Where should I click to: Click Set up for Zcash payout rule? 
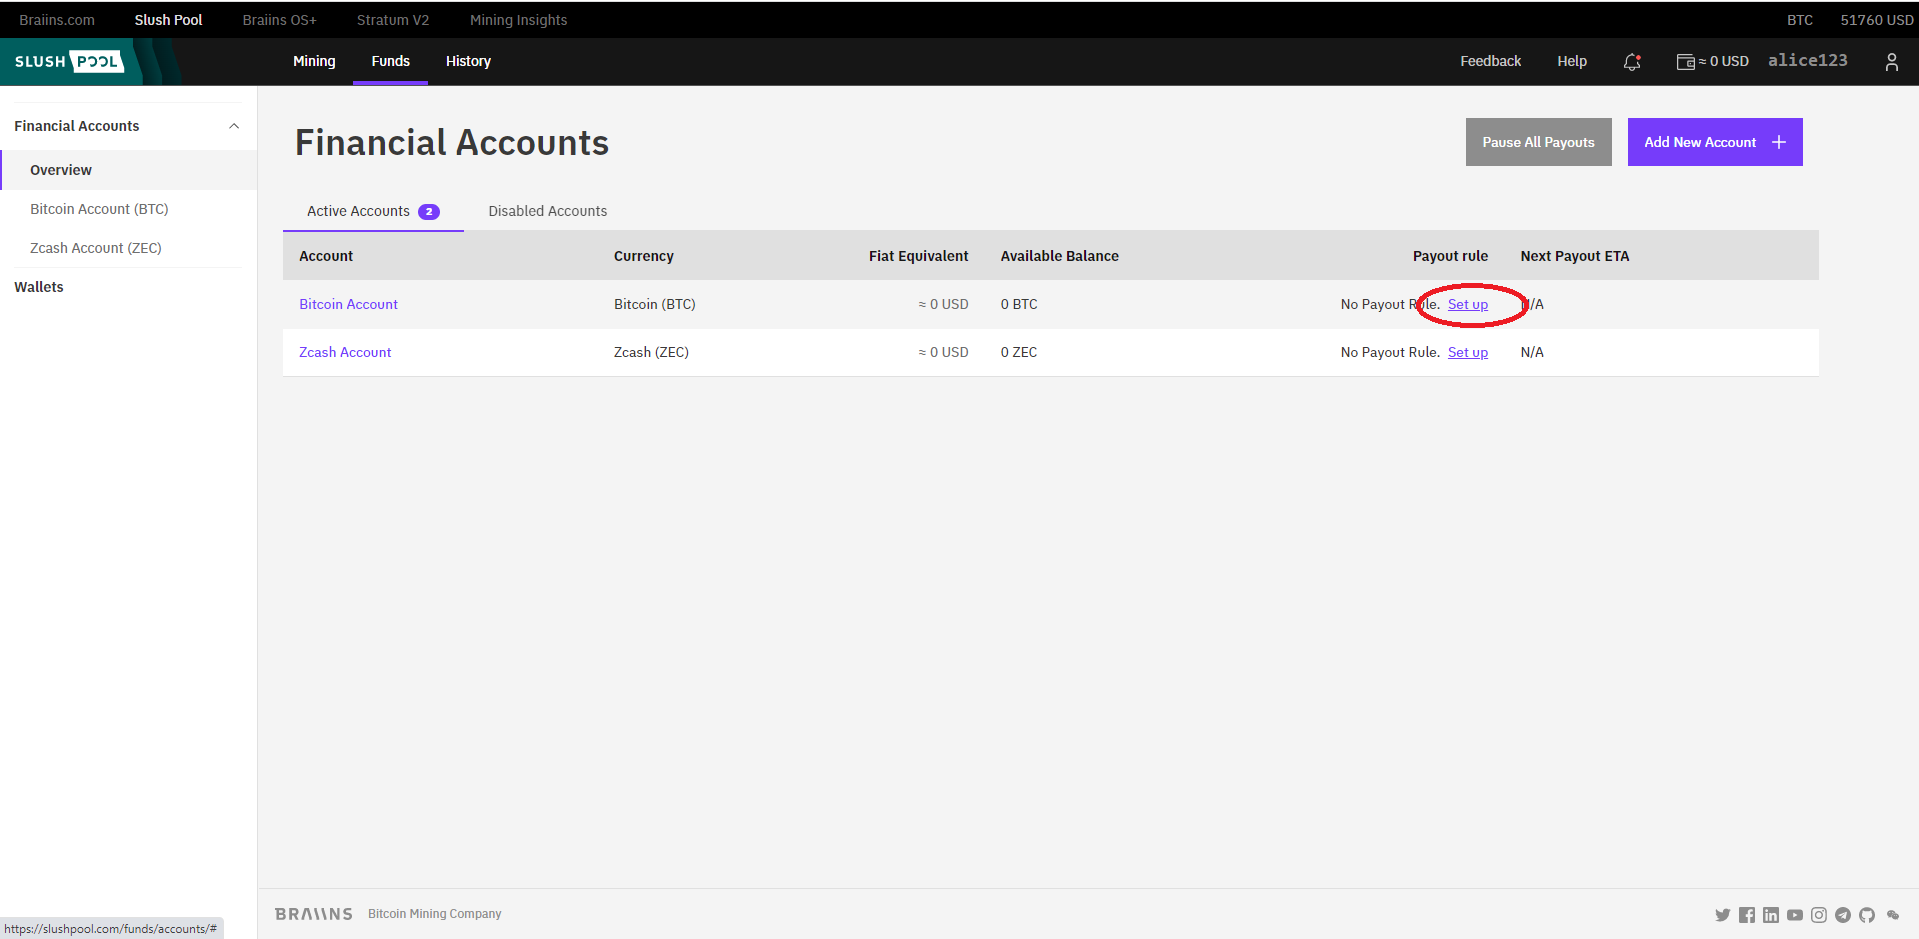[1468, 352]
